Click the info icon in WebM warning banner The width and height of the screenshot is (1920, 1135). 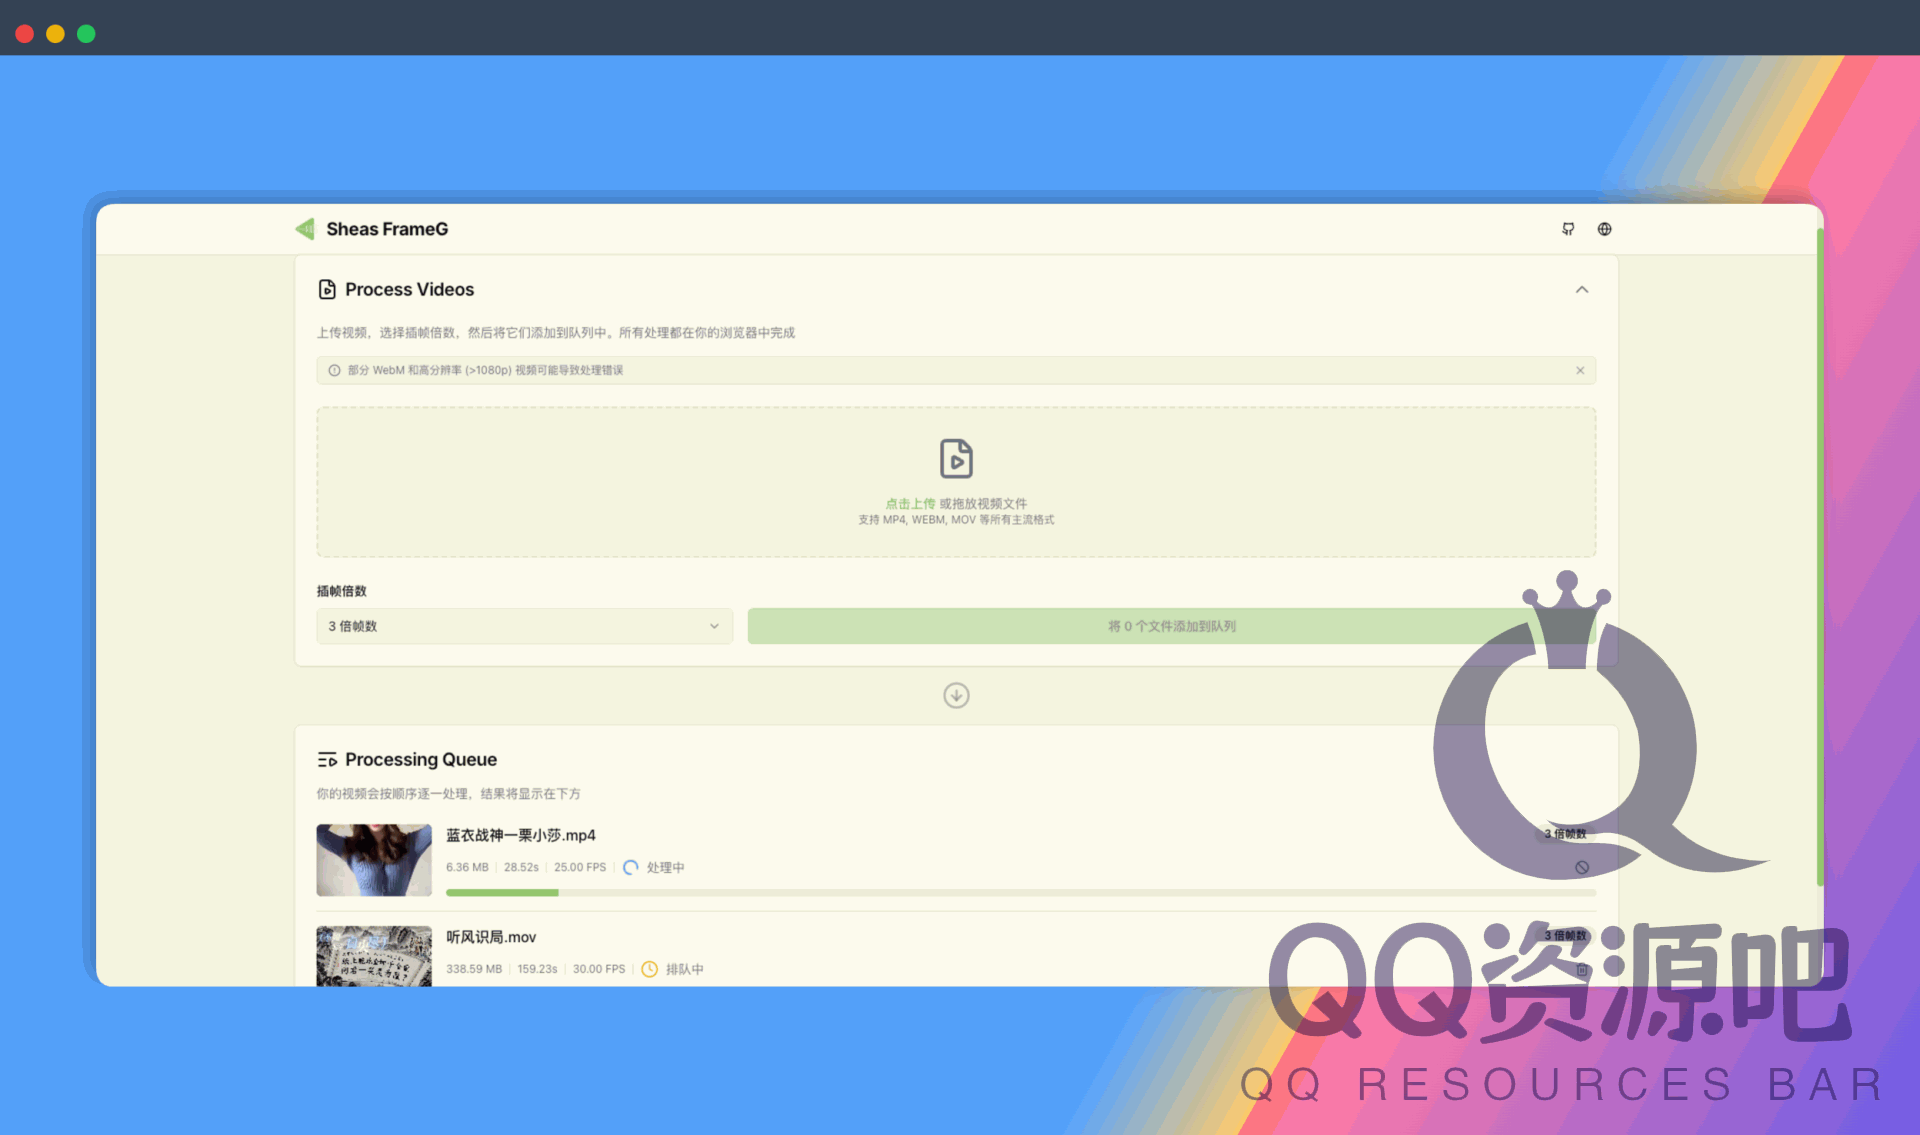(x=334, y=370)
